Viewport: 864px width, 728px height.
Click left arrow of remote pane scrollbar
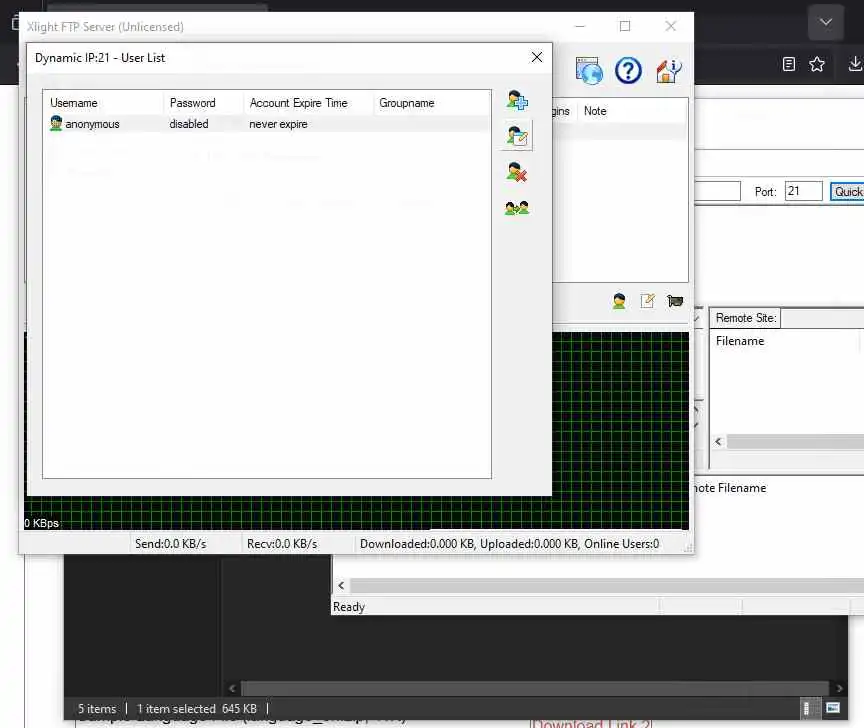coord(719,441)
